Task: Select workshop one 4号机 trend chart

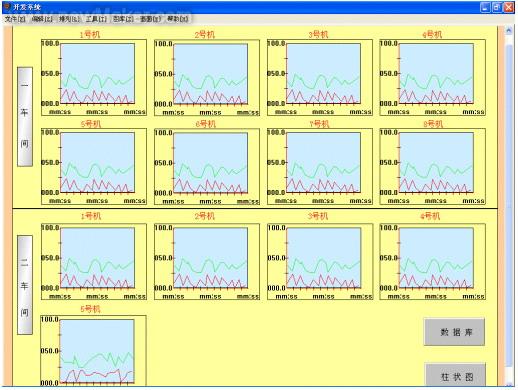Action: (x=432, y=78)
